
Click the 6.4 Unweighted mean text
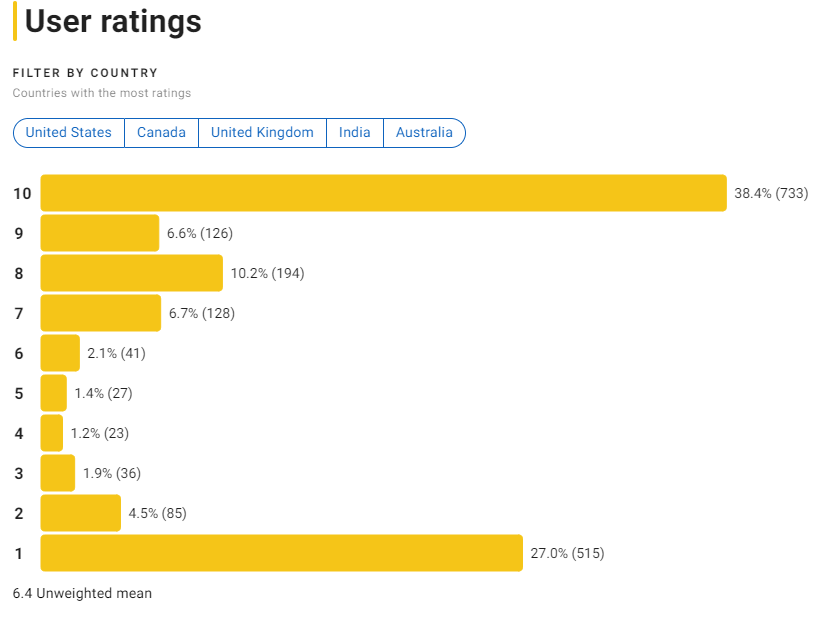(82, 593)
